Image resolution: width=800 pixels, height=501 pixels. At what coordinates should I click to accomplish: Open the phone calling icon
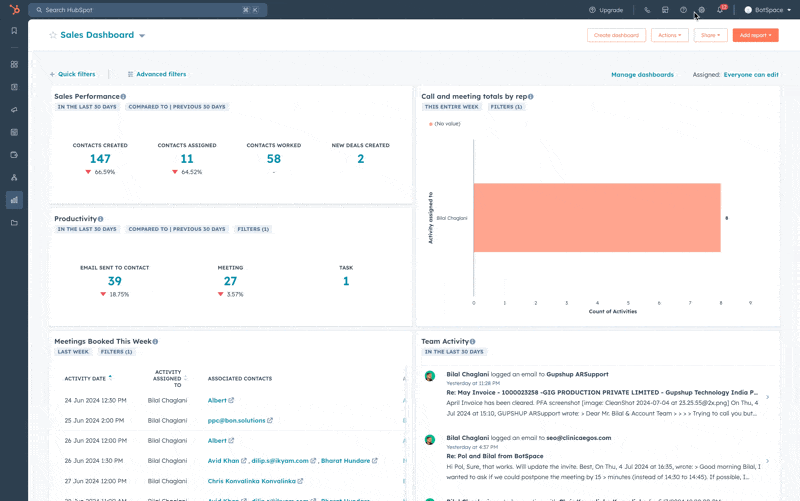(647, 10)
